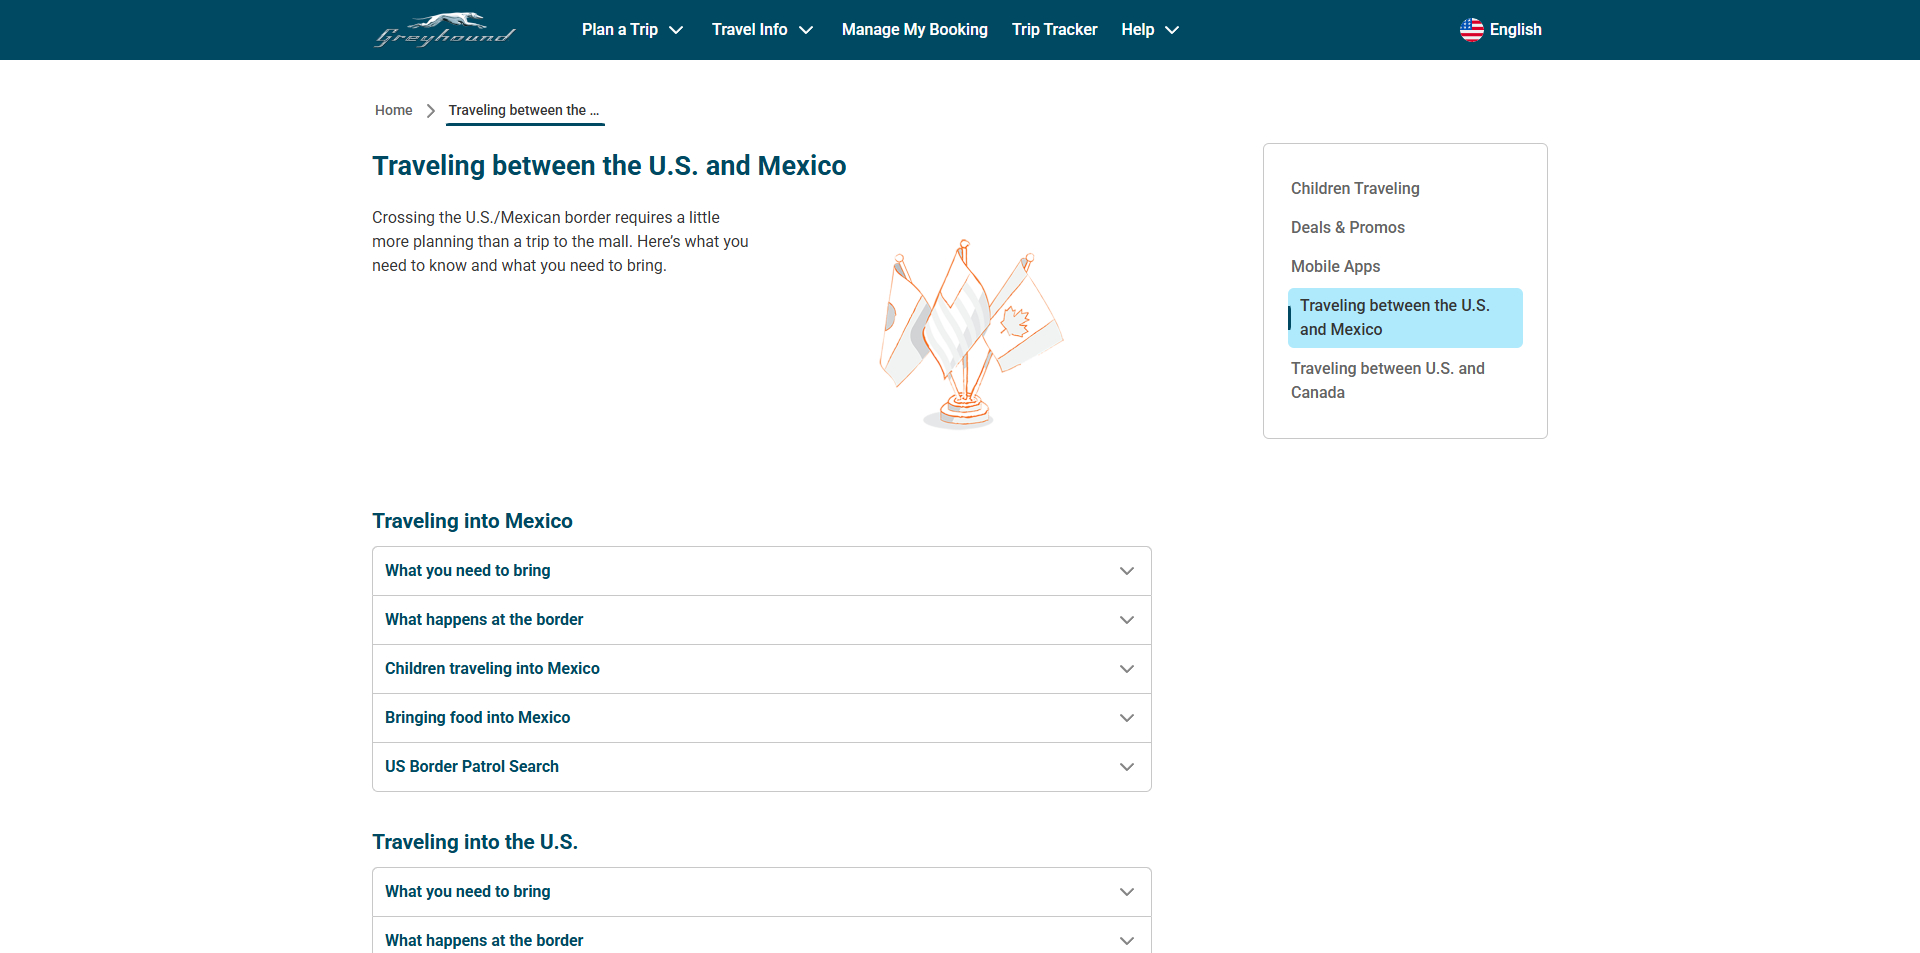This screenshot has height=953, width=1920.
Task: Click the Greyhound logo in the header
Action: click(x=444, y=30)
